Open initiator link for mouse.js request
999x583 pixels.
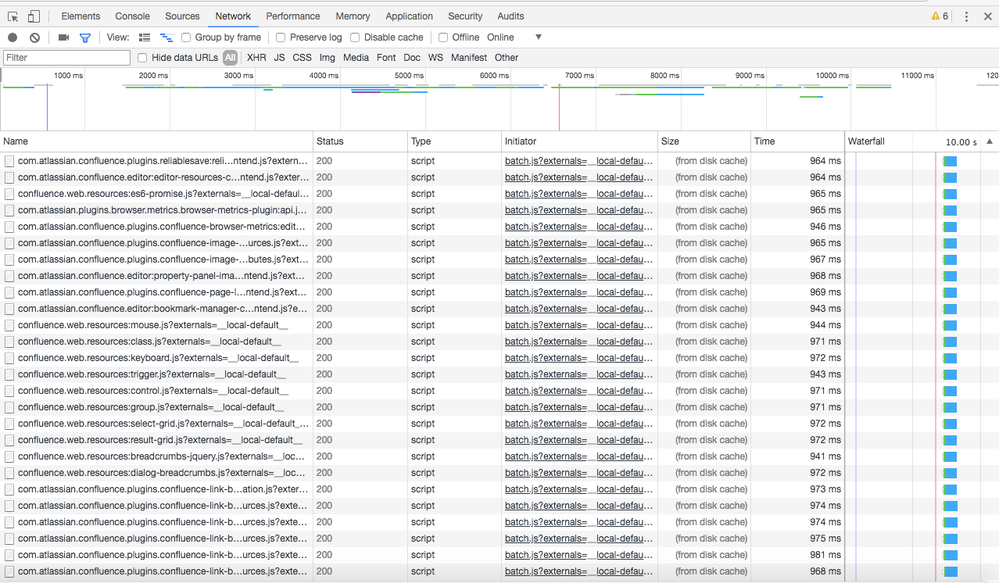pyautogui.click(x=578, y=325)
